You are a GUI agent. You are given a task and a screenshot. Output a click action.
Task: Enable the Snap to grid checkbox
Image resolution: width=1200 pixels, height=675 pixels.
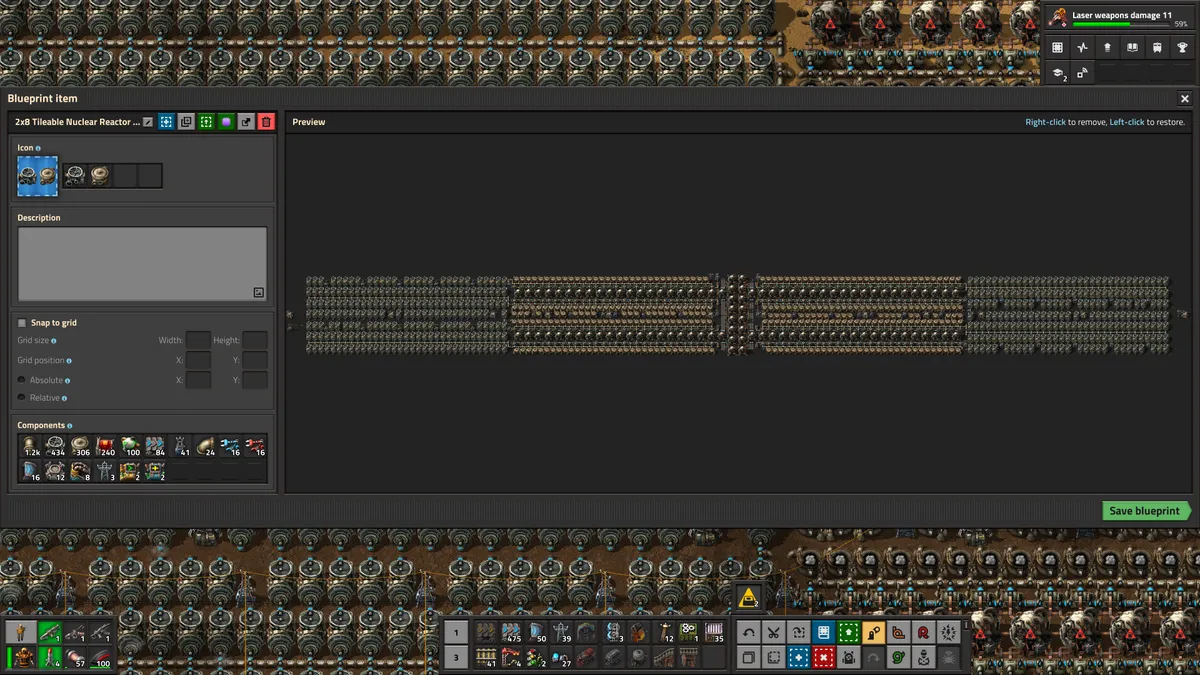point(22,323)
